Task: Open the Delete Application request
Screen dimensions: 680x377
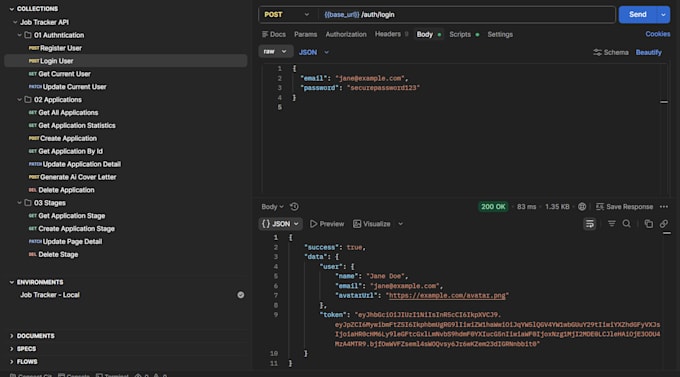Action: [x=126, y=190]
